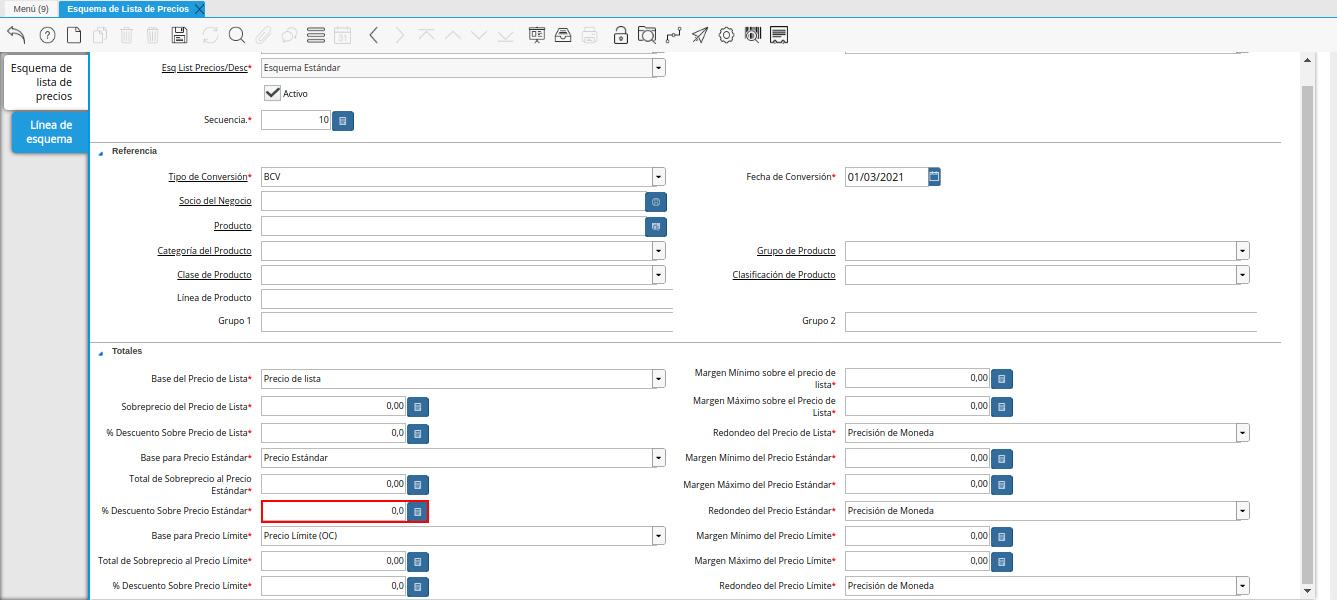Open calculator for Margen Mínimo sobre el precio de lista
The height and width of the screenshot is (600, 1337).
[x=1002, y=379]
